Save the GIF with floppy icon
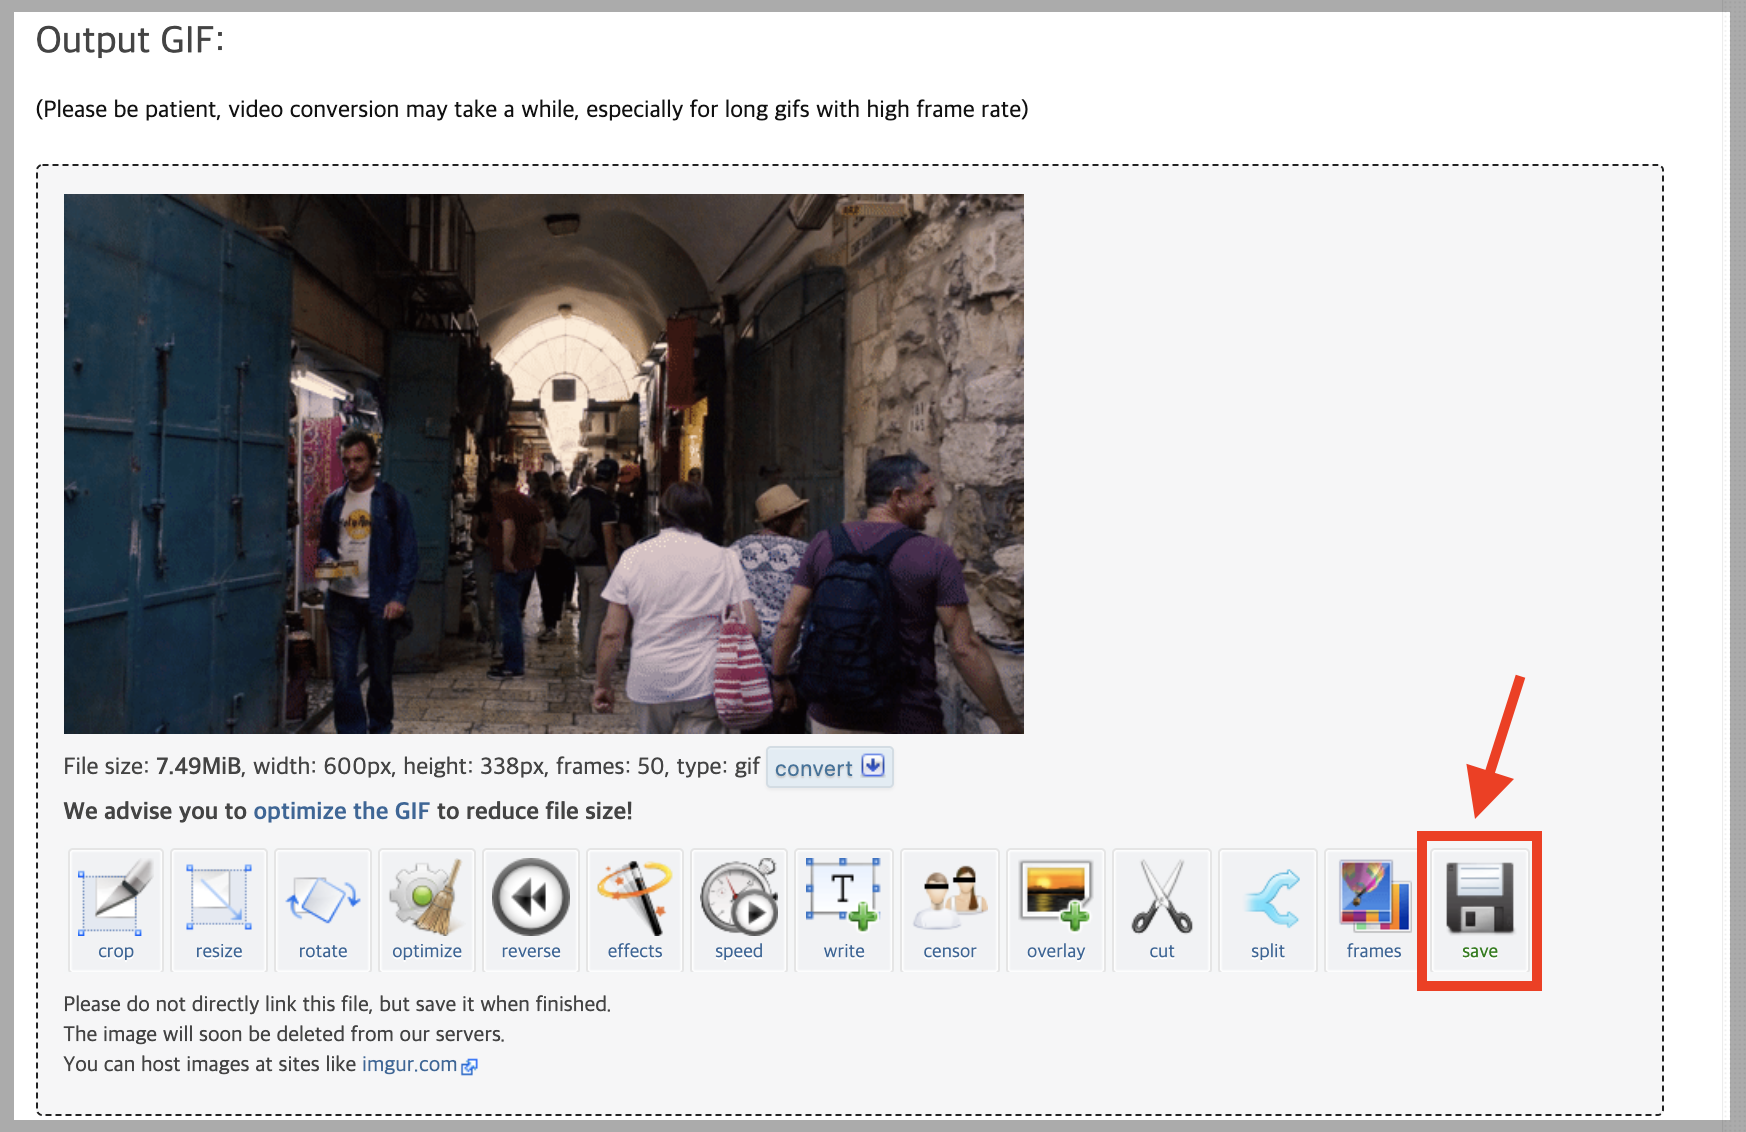1746x1132 pixels. point(1480,910)
